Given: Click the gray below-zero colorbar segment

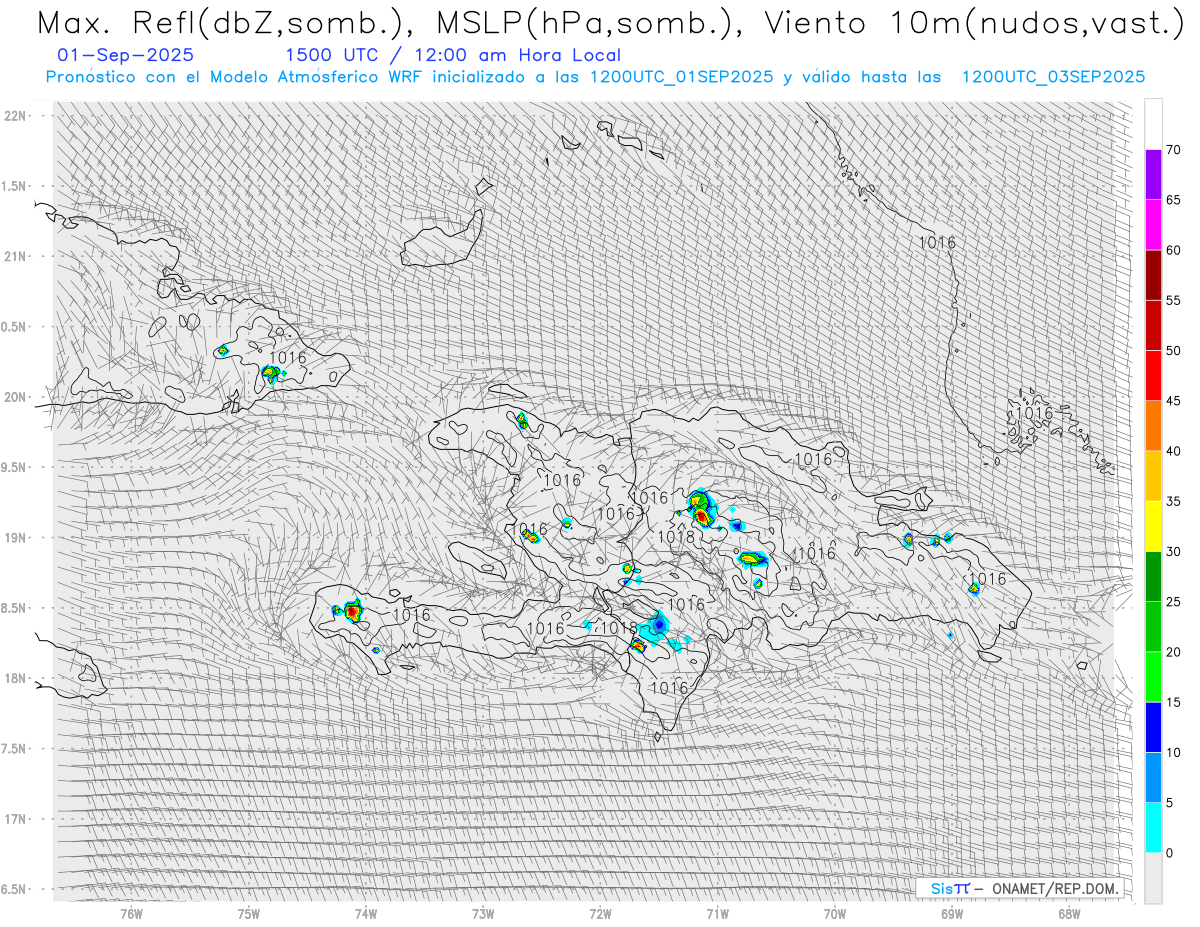Looking at the screenshot, I should (x=1153, y=878).
